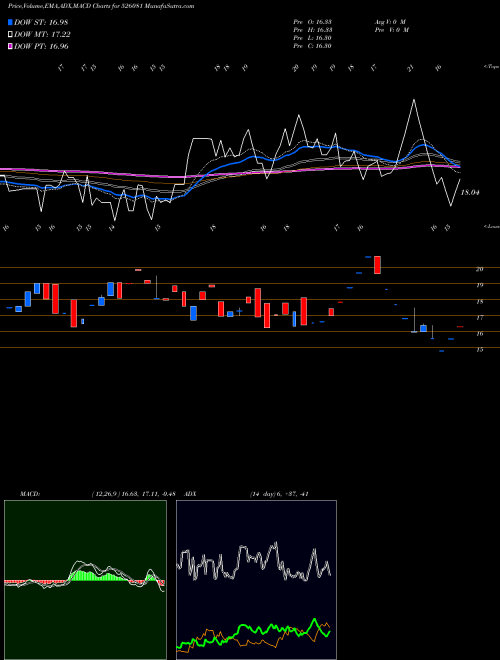Click the Avg V: 0 M value
The image size is (500, 660).
[390, 22]
